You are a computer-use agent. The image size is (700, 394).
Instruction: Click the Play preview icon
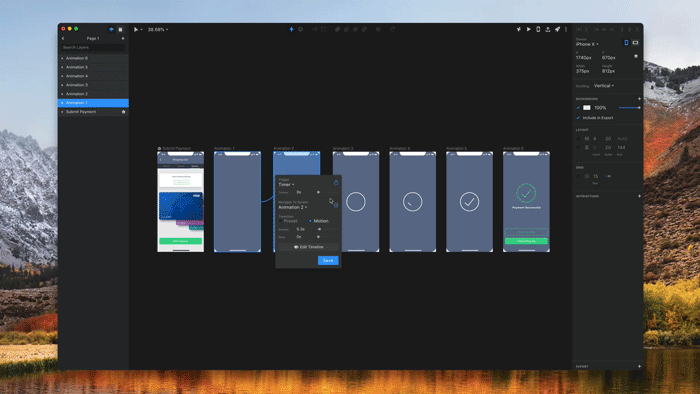pyautogui.click(x=529, y=29)
